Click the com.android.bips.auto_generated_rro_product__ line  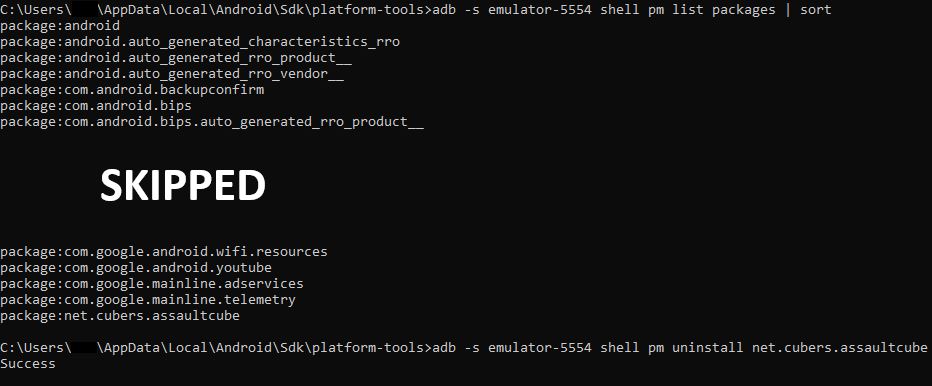coord(212,122)
